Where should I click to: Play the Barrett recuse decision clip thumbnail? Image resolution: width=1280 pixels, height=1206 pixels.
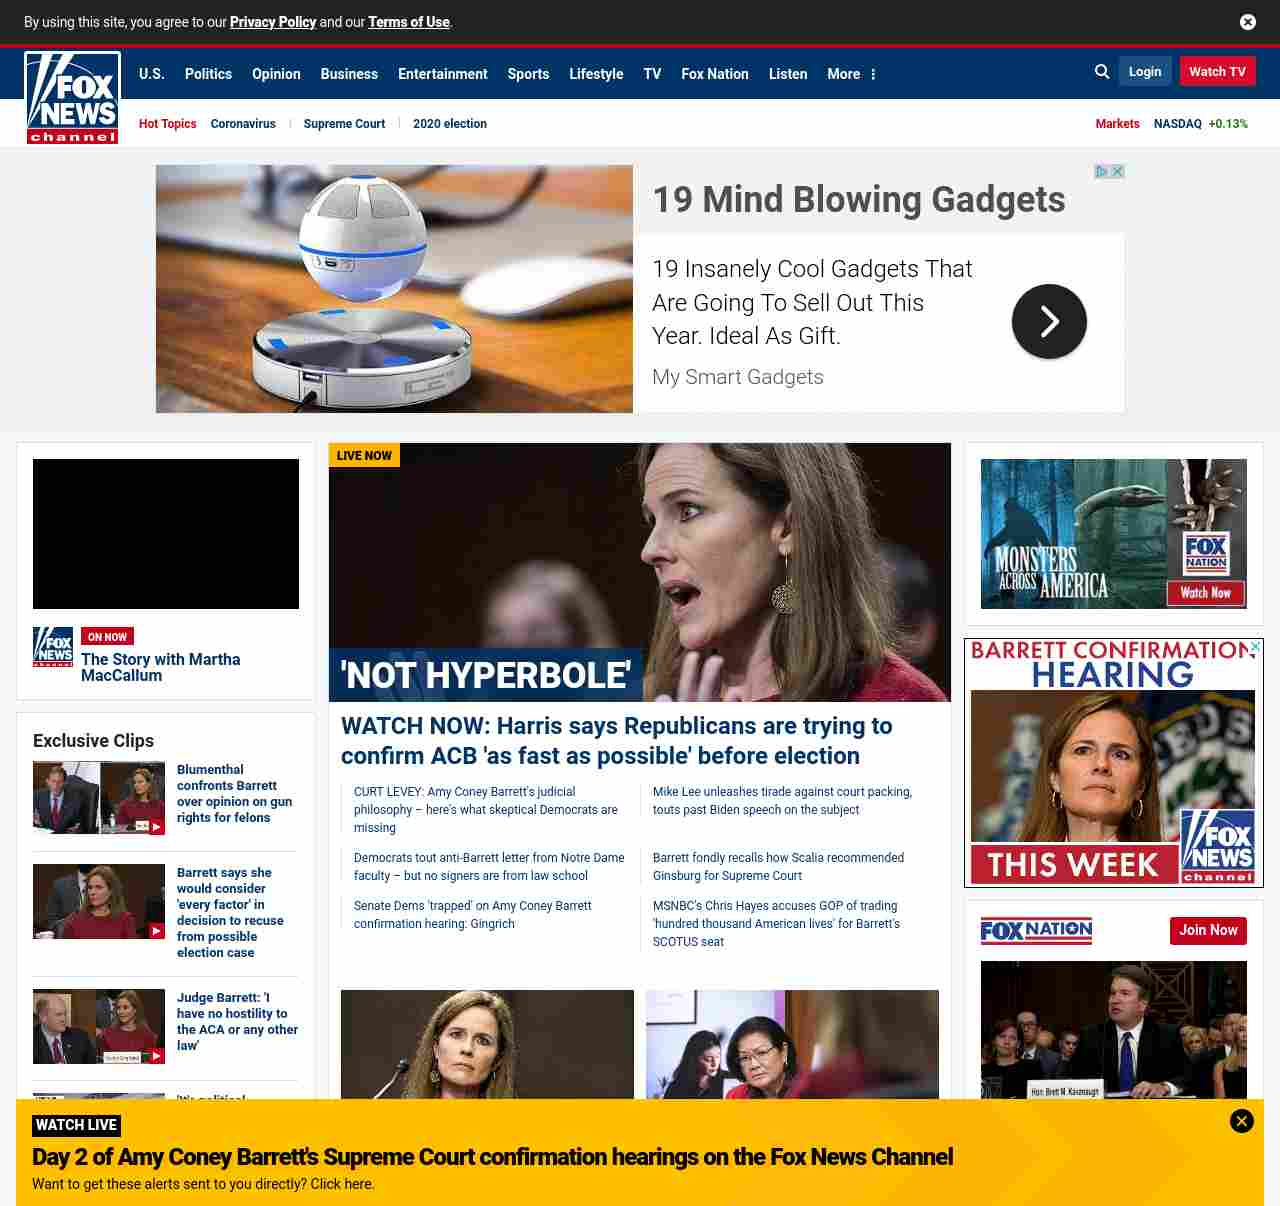pos(98,902)
